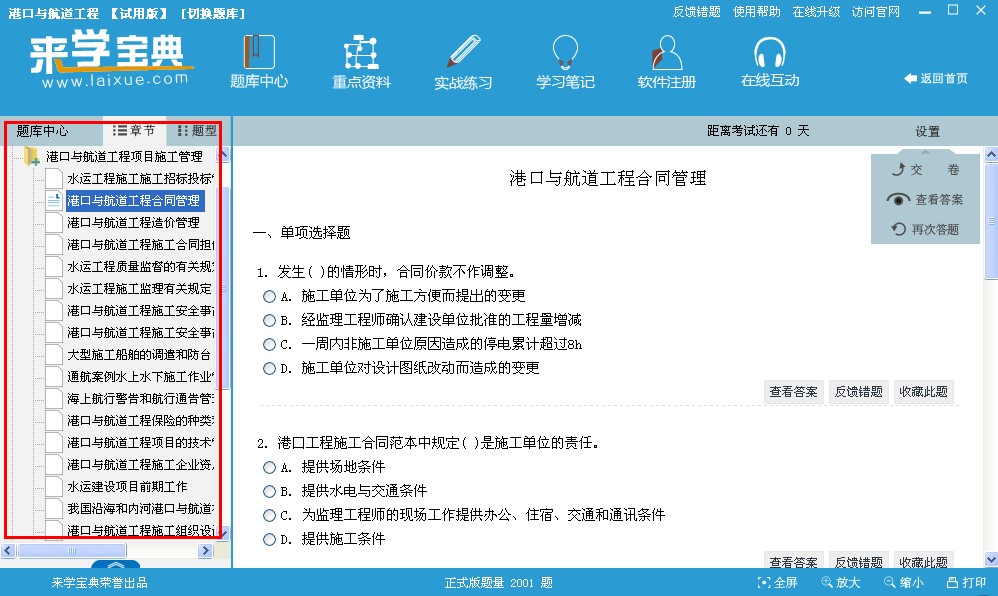Switch to the 题型 tab

197,131
